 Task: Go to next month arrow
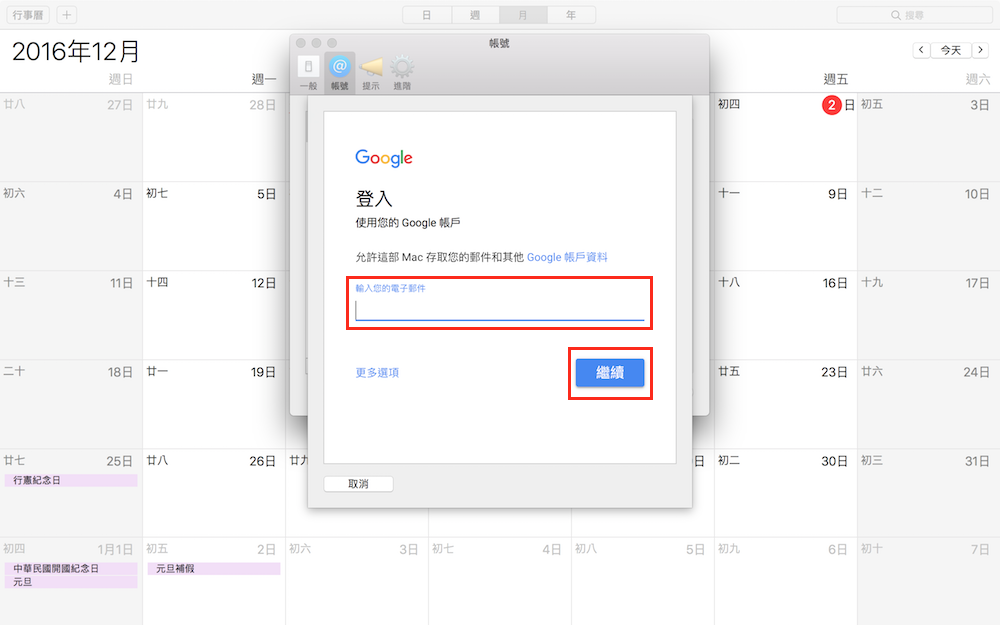980,50
